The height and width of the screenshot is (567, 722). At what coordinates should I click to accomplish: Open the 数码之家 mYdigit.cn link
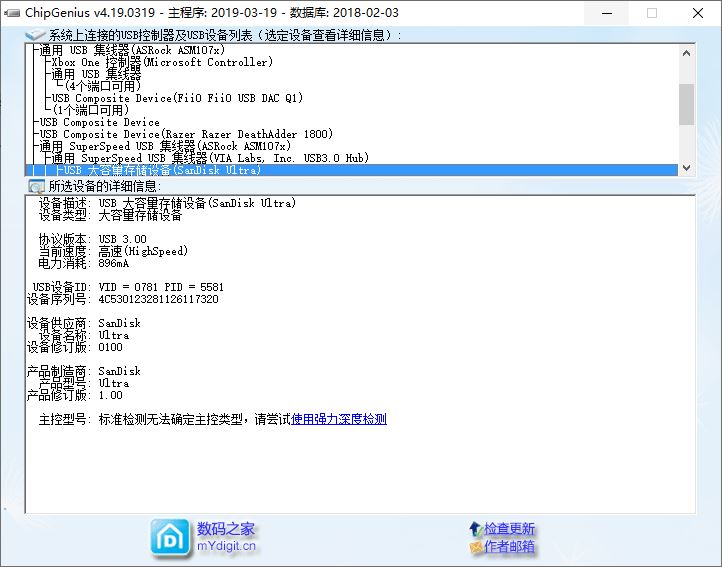pyautogui.click(x=226, y=537)
